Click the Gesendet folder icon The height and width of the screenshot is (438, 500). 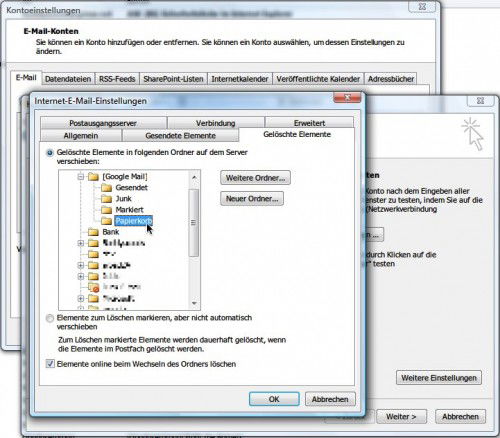click(106, 188)
